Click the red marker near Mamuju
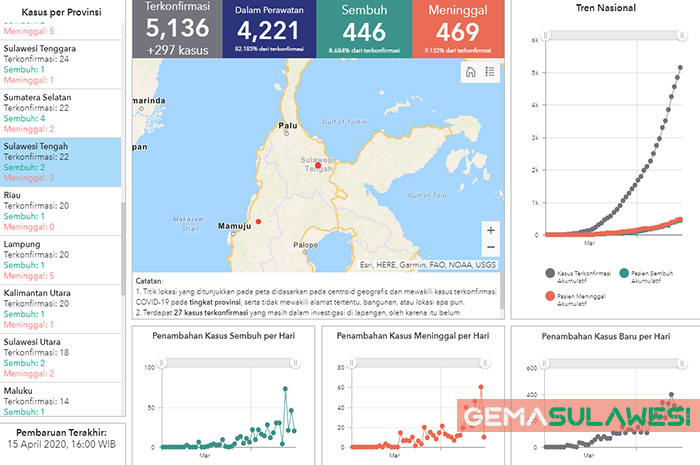This screenshot has width=700, height=465. [258, 222]
